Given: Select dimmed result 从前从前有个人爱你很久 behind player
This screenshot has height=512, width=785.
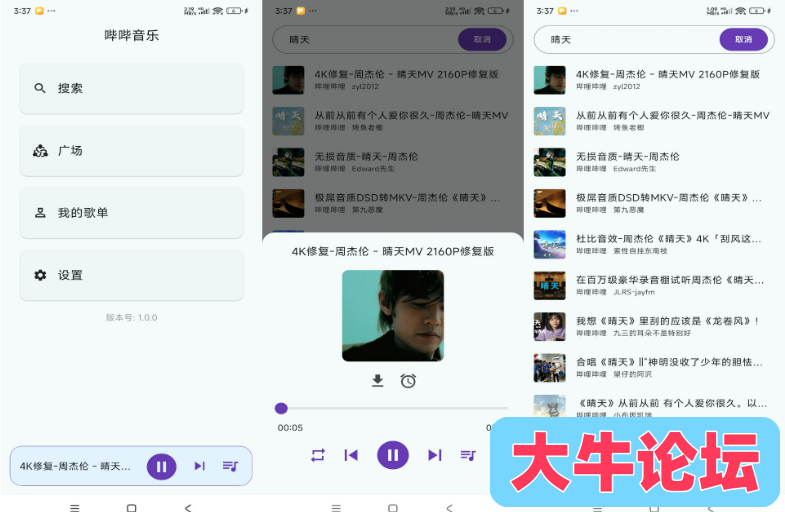Looking at the screenshot, I should (x=393, y=121).
